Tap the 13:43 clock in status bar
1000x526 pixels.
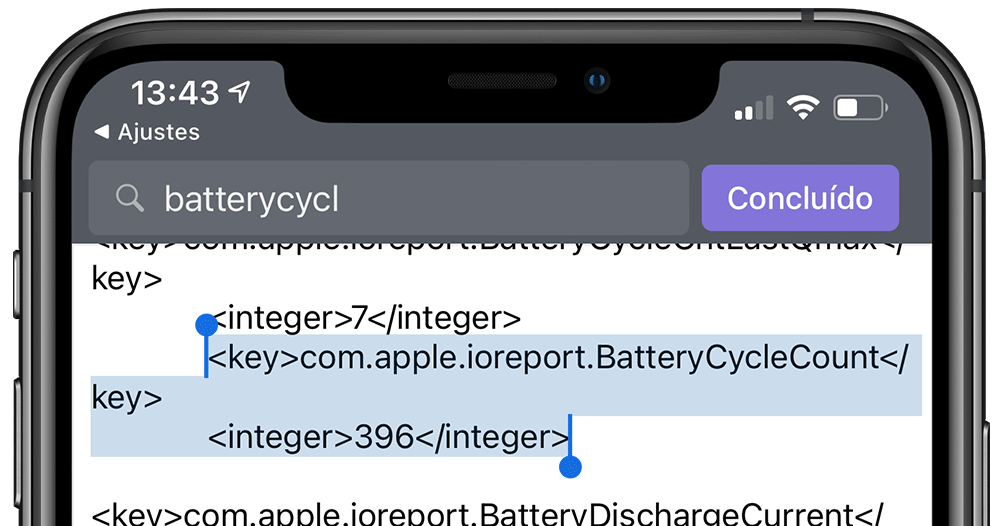tap(175, 93)
